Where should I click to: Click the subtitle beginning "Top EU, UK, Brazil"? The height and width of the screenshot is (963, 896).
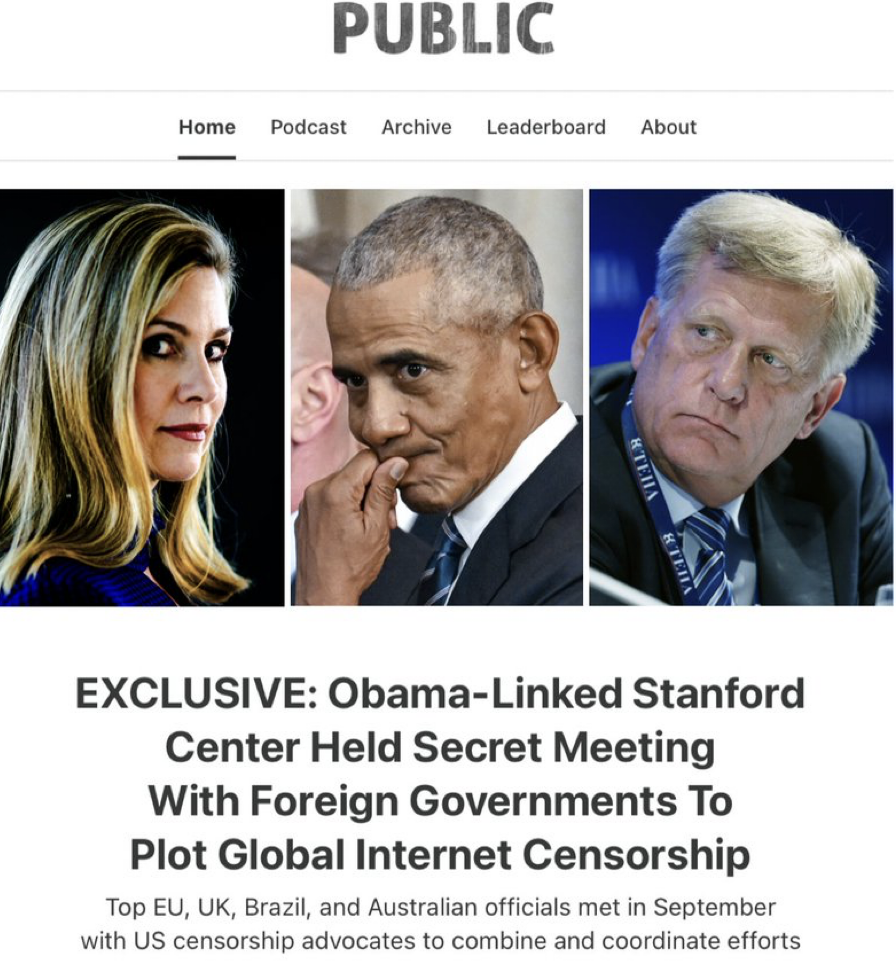[440, 924]
